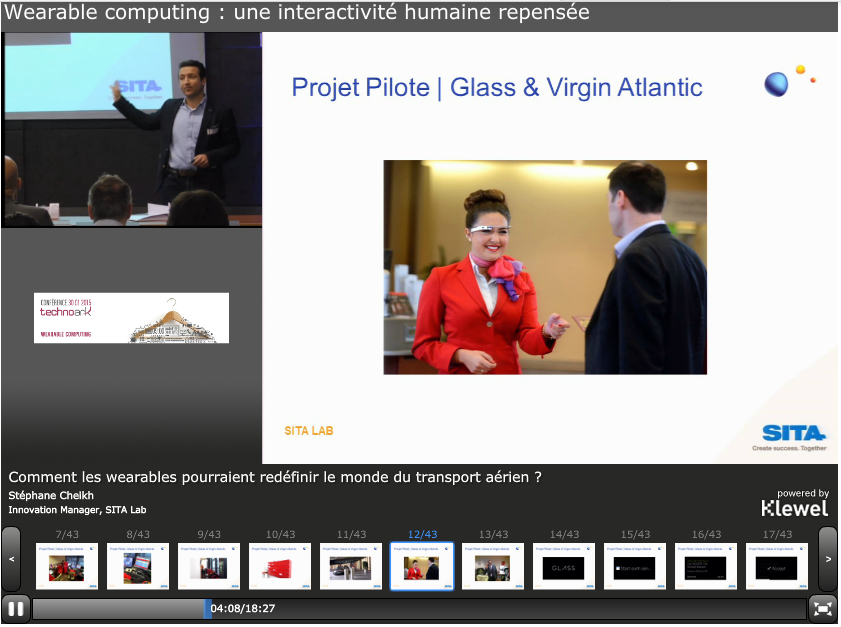This screenshot has height=627, width=841.
Task: Jump to slide 7/43 thumbnail
Action: point(67,566)
